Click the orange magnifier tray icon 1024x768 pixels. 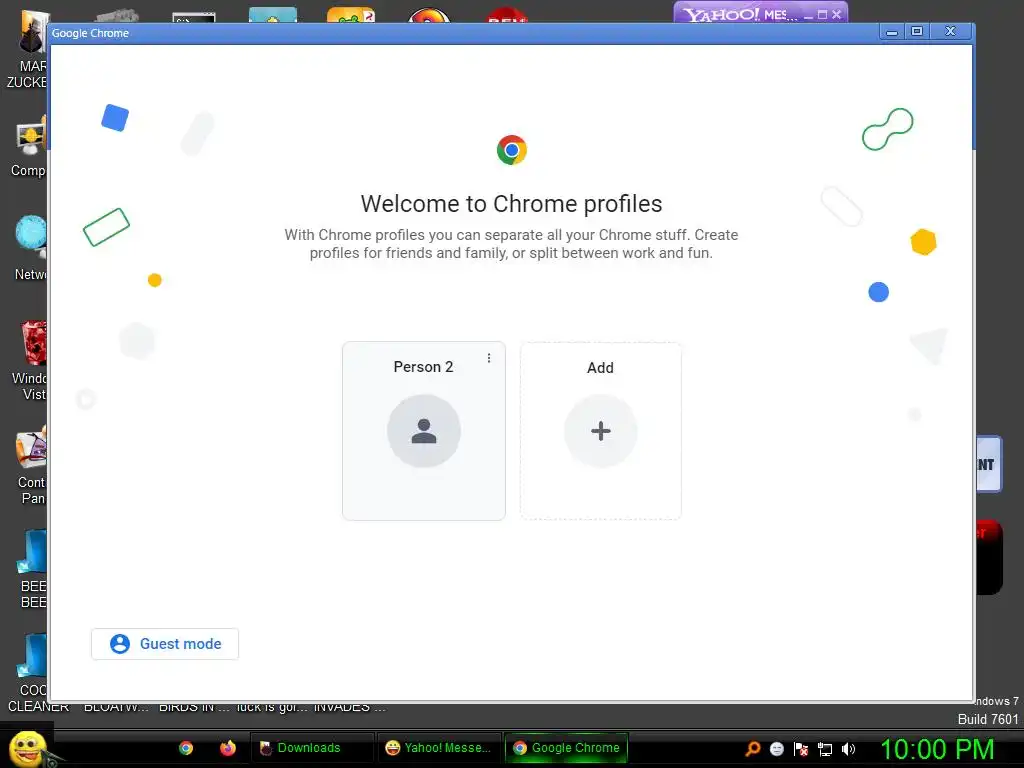[753, 749]
